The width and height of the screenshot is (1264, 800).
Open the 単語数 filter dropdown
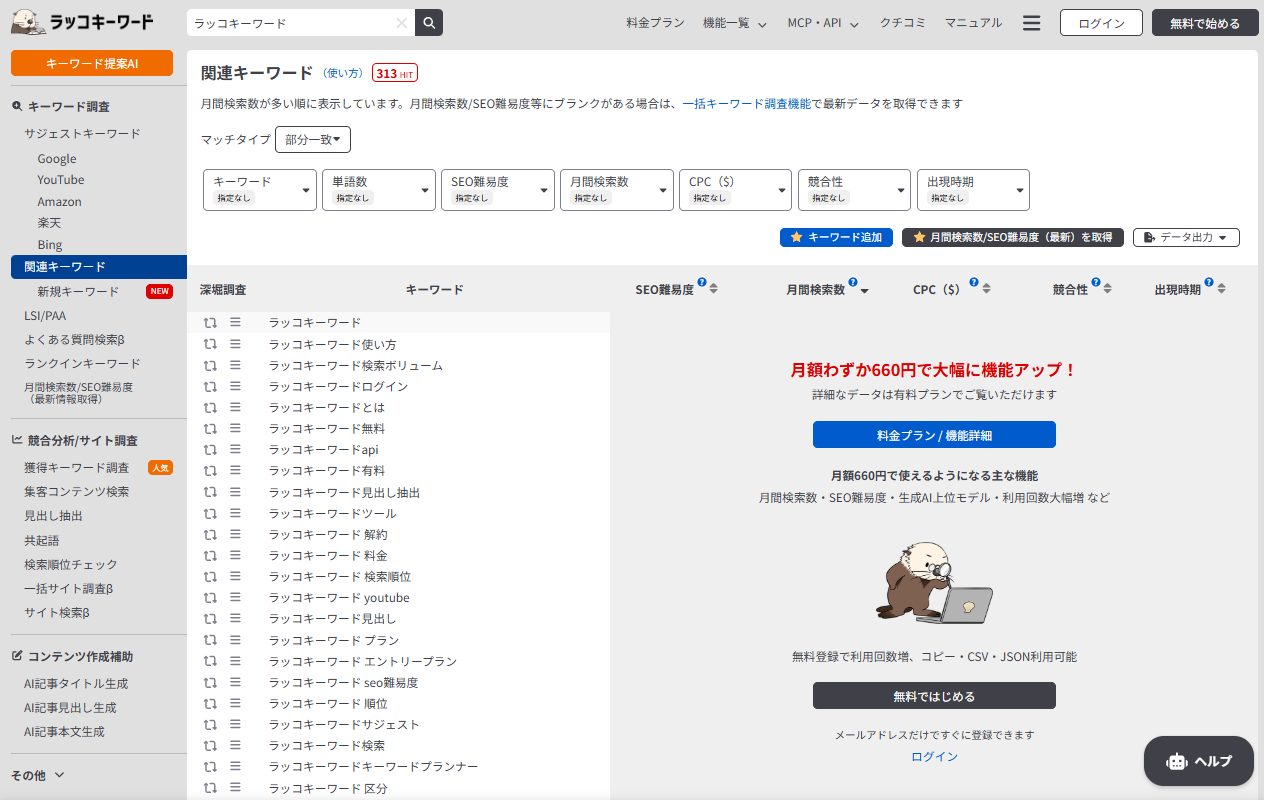379,190
